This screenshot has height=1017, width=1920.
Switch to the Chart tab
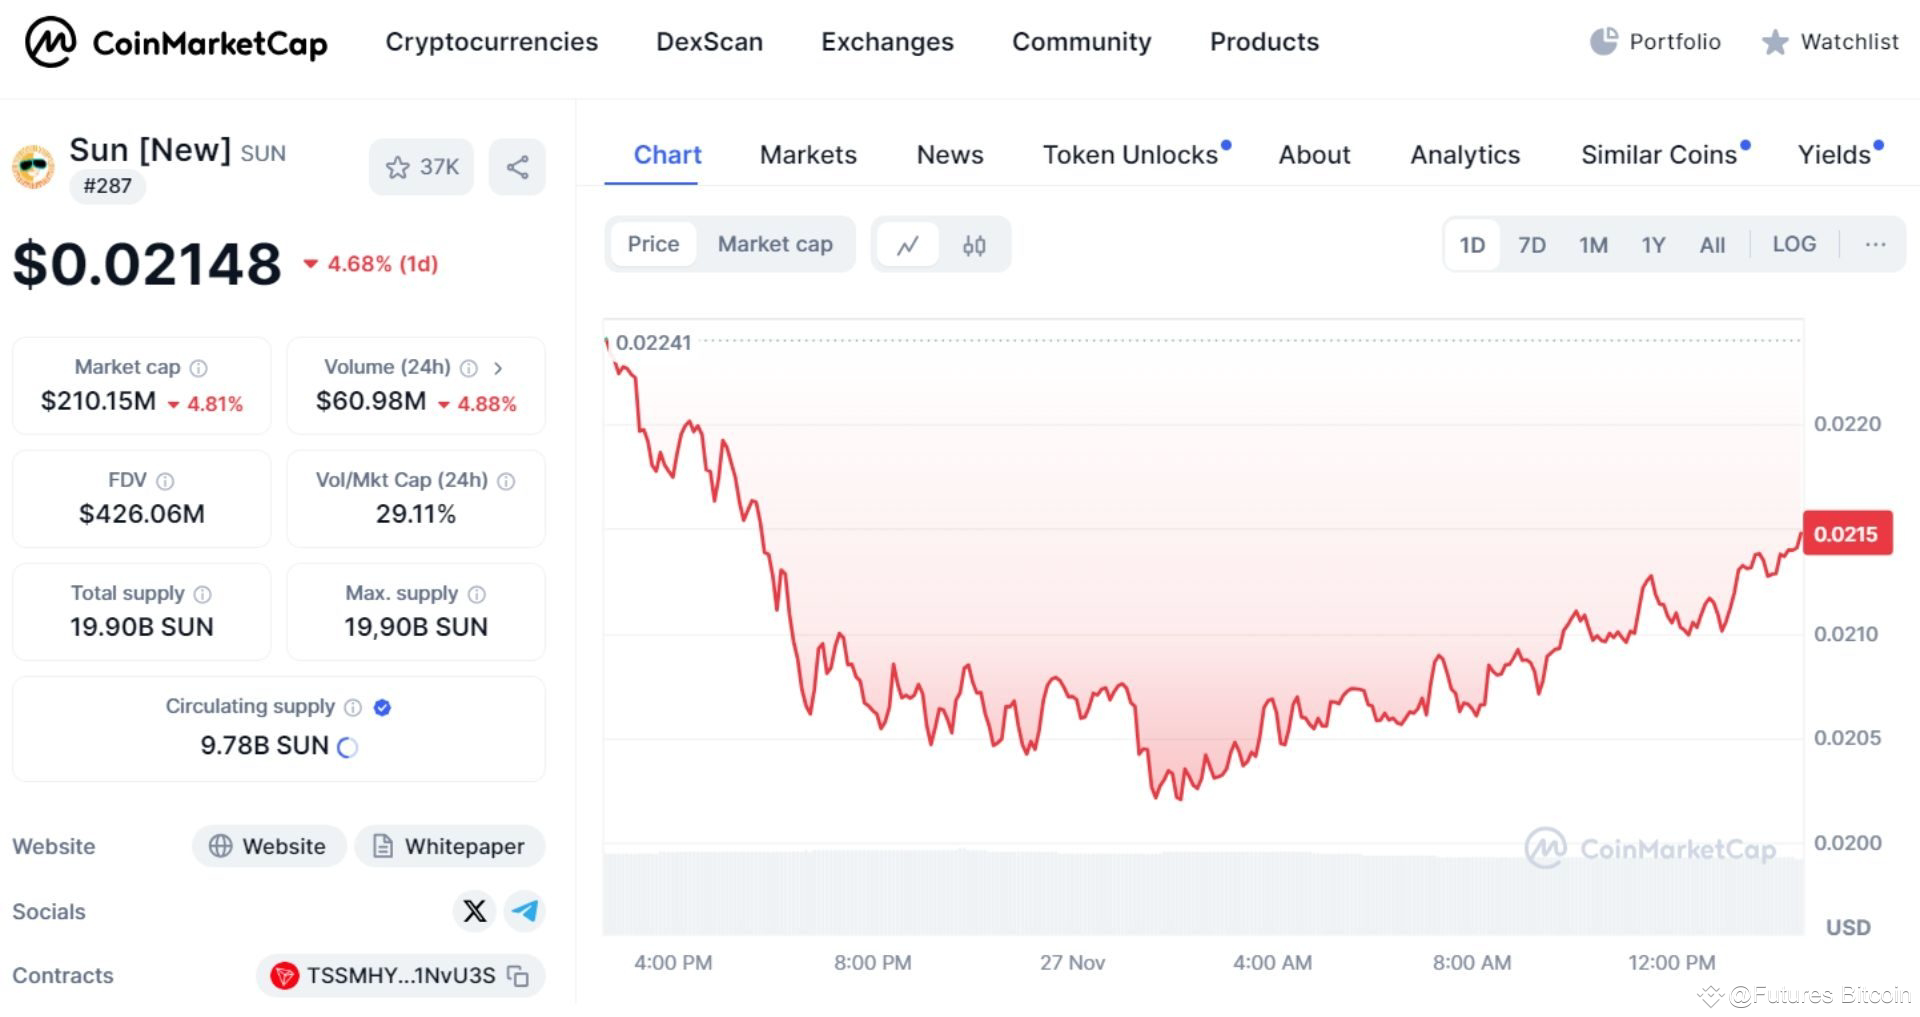coord(667,155)
